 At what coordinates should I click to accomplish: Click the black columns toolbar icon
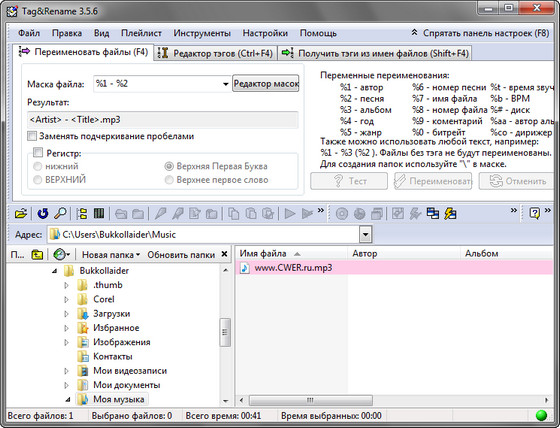pyautogui.click(x=99, y=214)
